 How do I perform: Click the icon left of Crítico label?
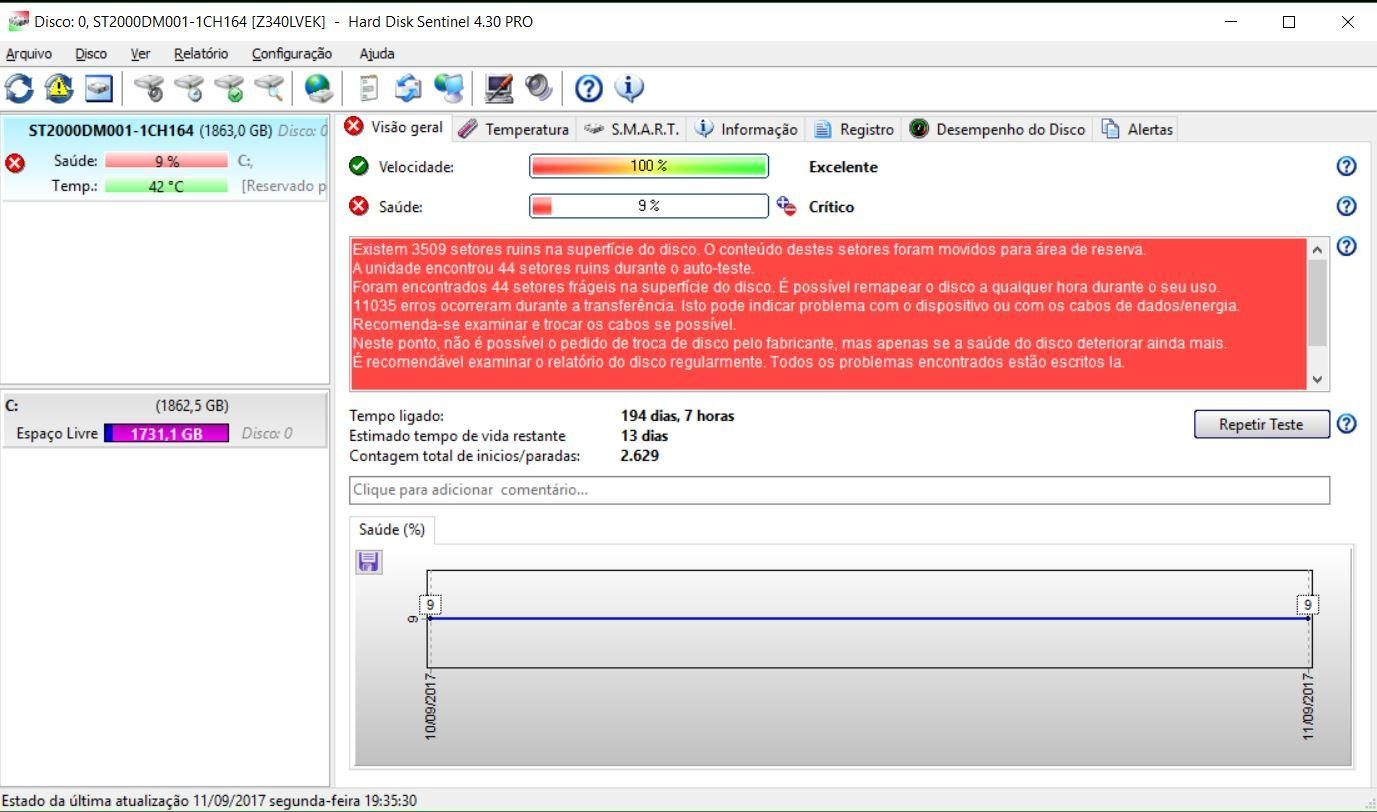click(786, 206)
